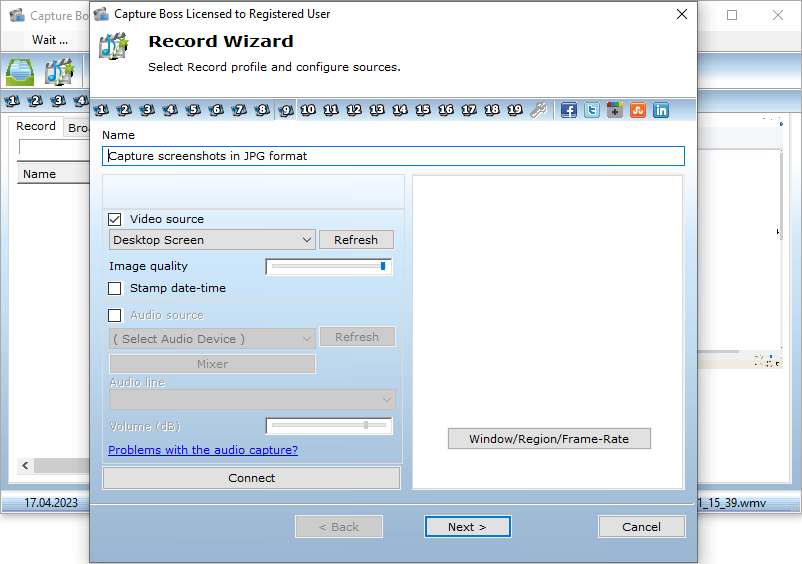Click the Window/Region/Frame-Rate button

pyautogui.click(x=549, y=439)
